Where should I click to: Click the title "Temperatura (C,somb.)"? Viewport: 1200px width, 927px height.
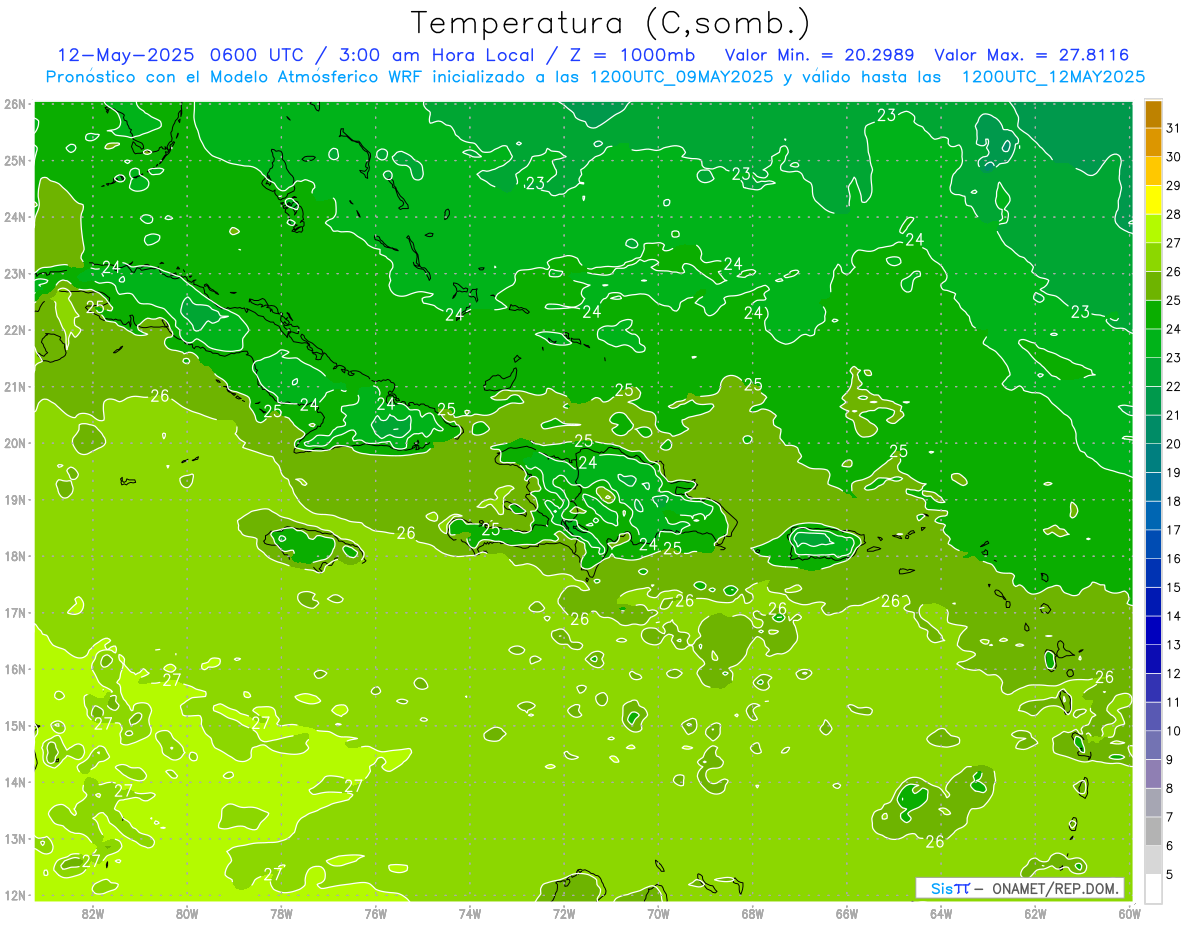coord(611,24)
